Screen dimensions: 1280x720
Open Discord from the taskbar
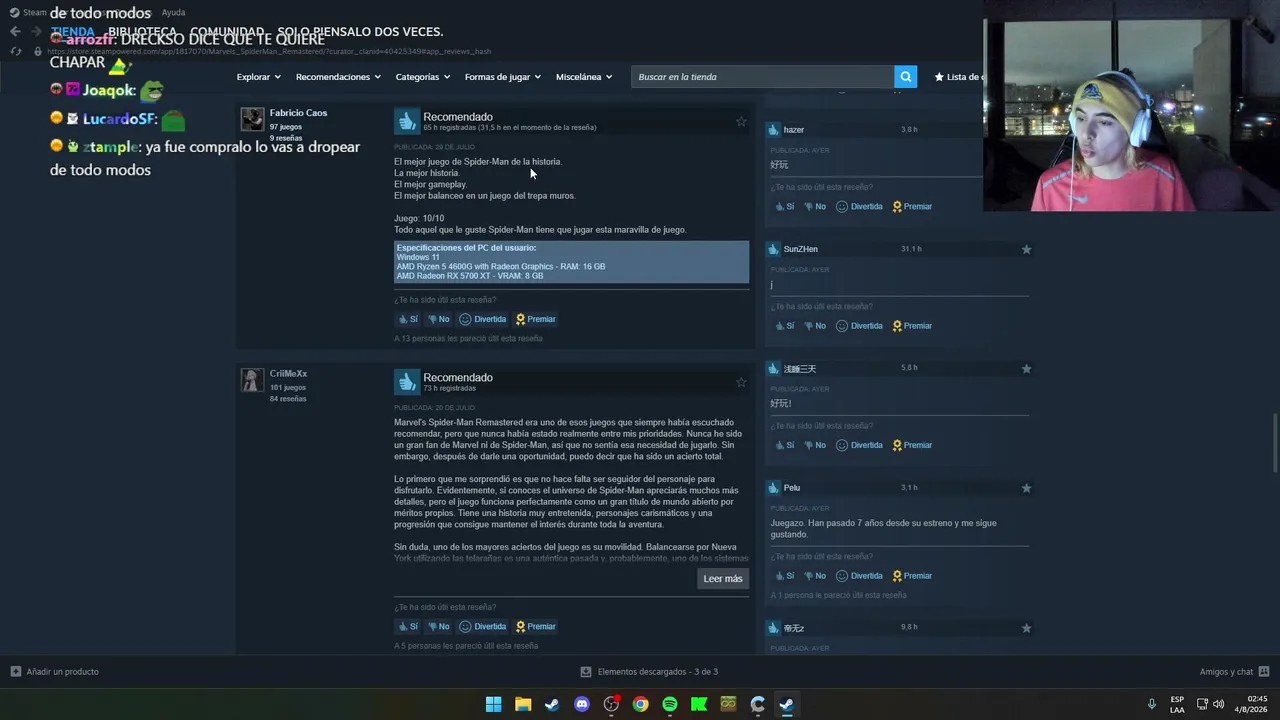click(x=582, y=704)
